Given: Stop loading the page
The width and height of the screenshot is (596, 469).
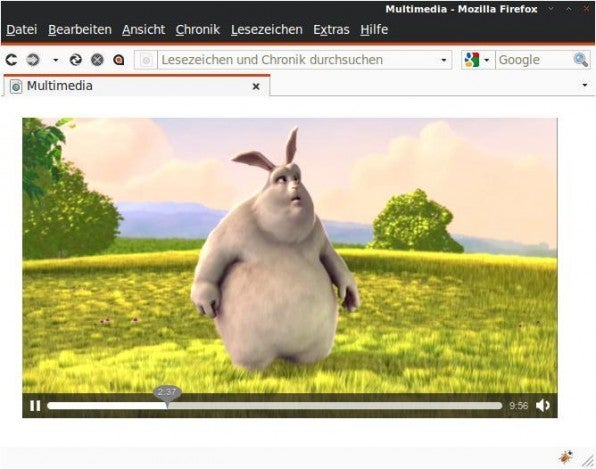Looking at the screenshot, I should (97, 60).
